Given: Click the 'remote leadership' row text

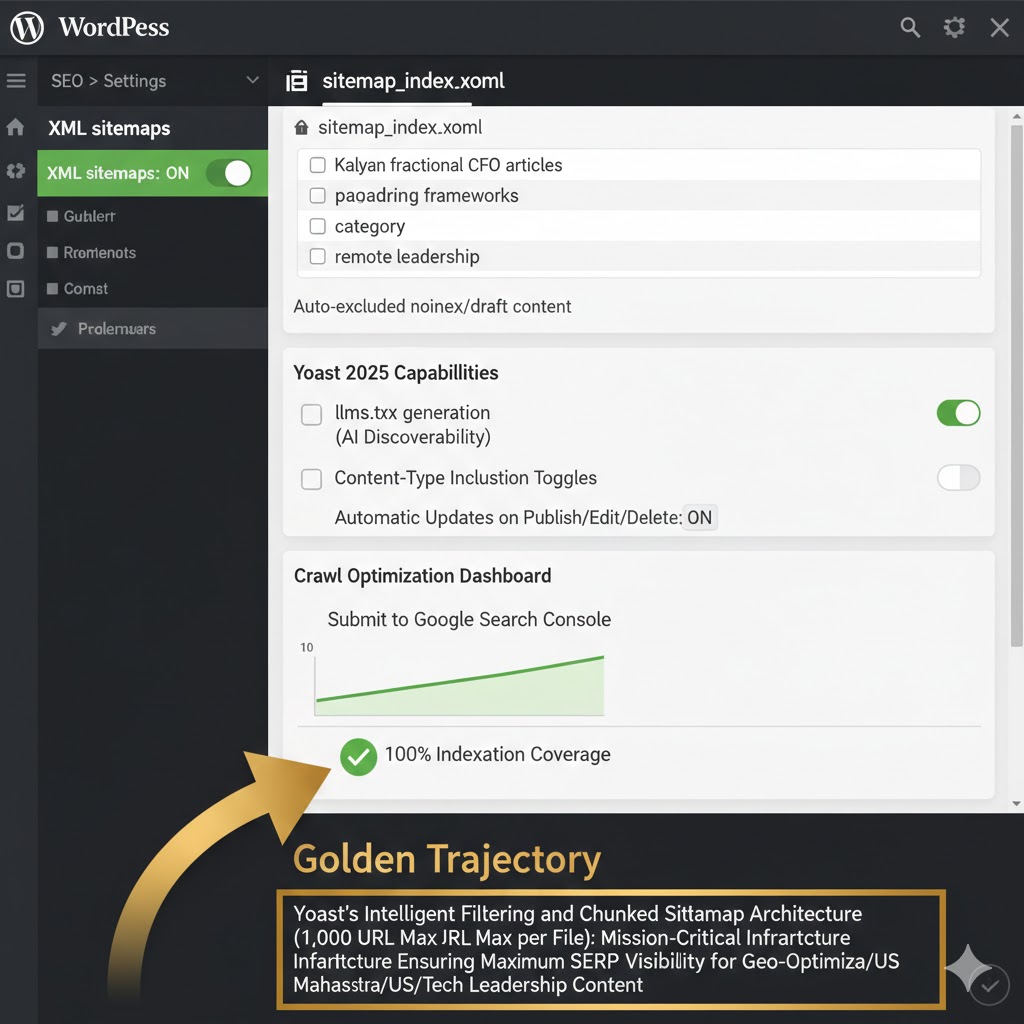Looking at the screenshot, I should 407,257.
